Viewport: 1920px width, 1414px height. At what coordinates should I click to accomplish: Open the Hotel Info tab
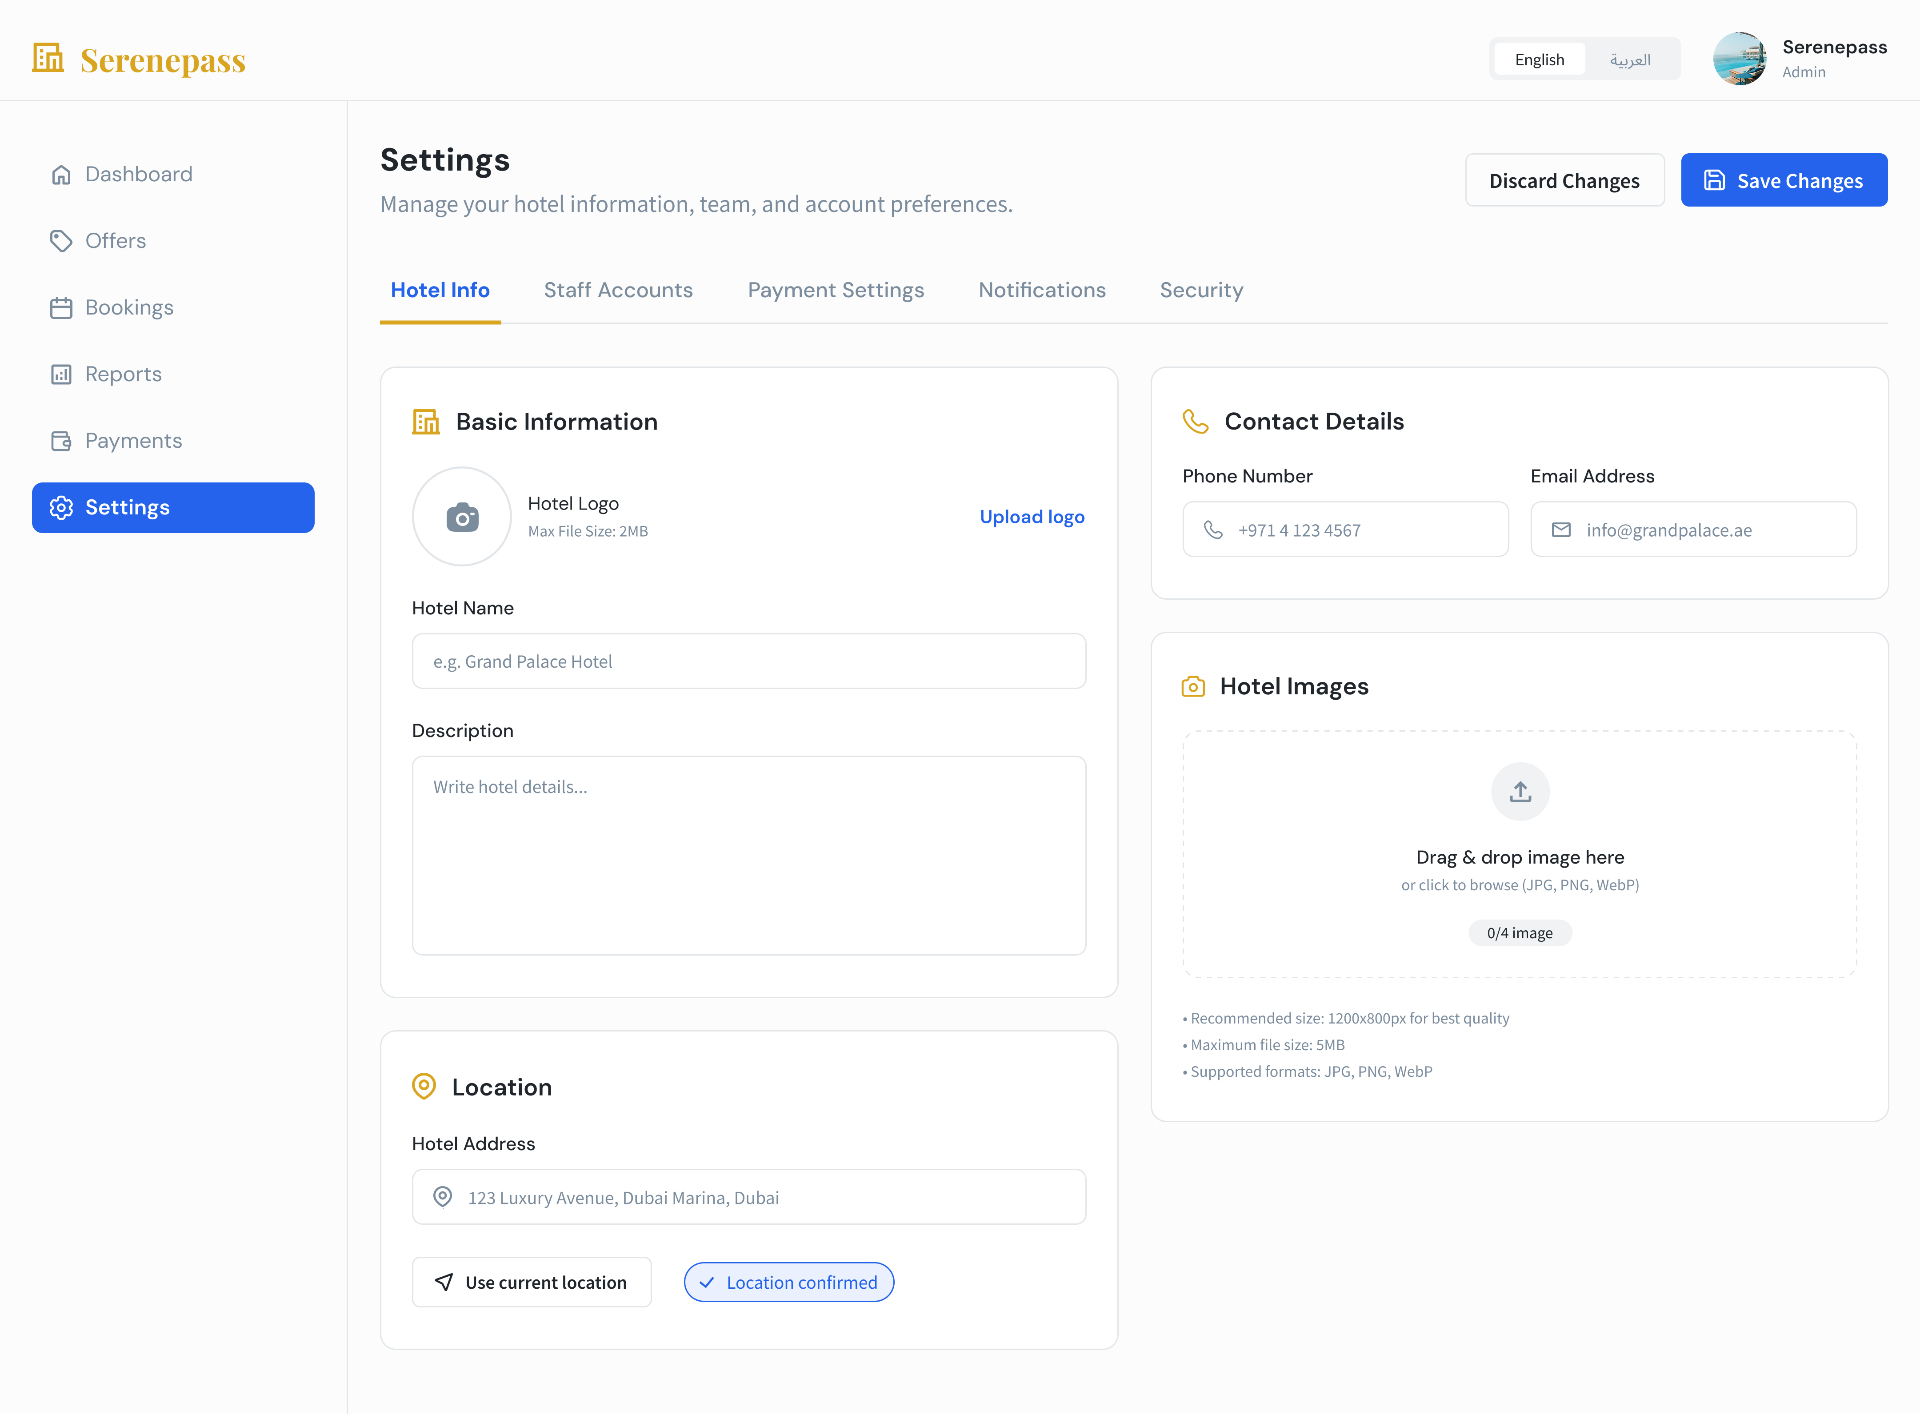click(x=440, y=290)
